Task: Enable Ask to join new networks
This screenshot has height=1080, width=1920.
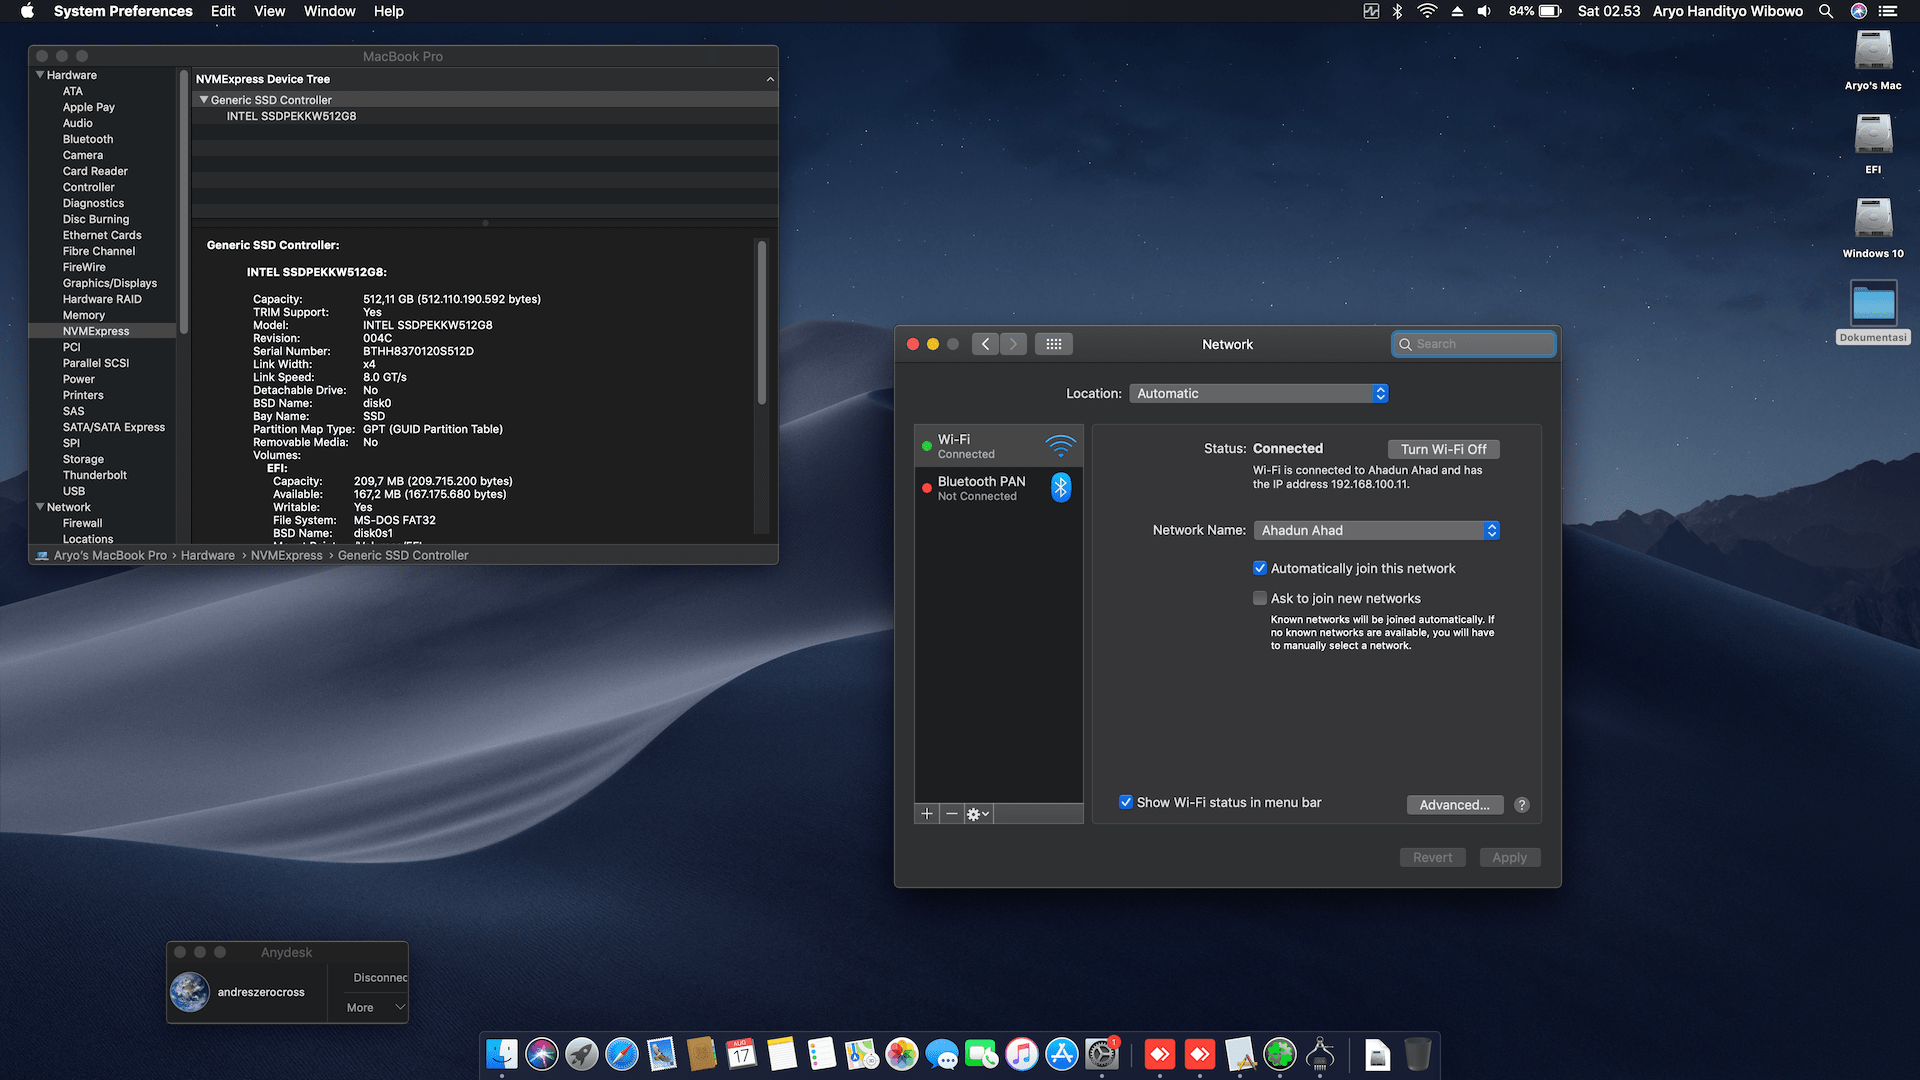Action: click(1260, 598)
